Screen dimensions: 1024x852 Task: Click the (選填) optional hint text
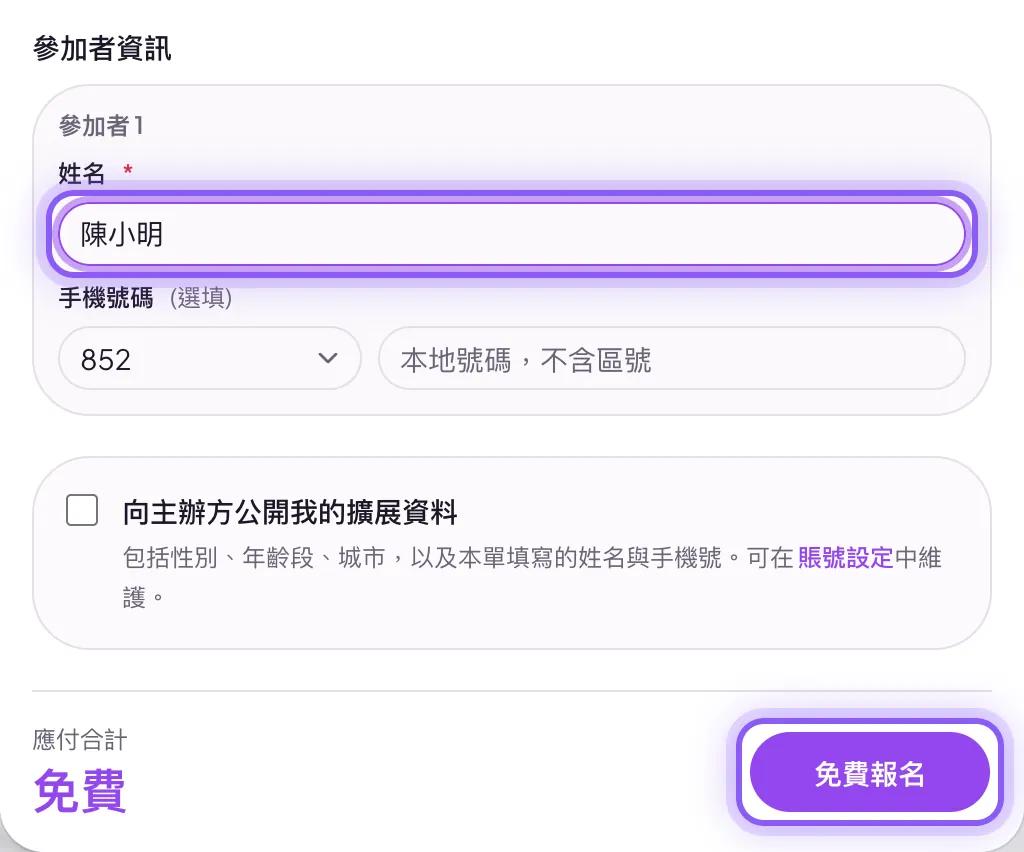[201, 298]
